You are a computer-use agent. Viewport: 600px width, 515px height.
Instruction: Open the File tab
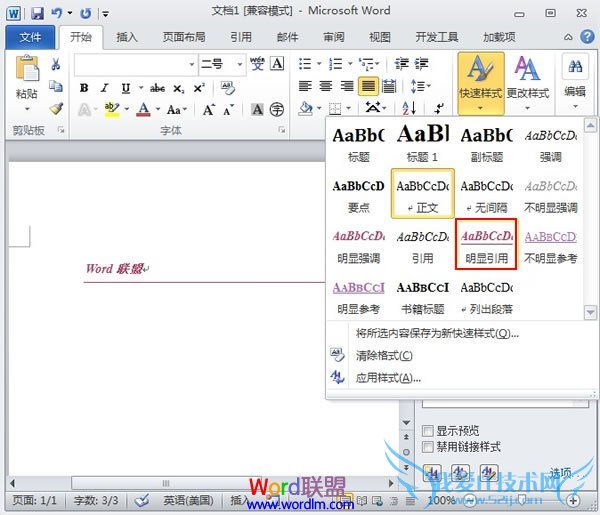(30, 37)
